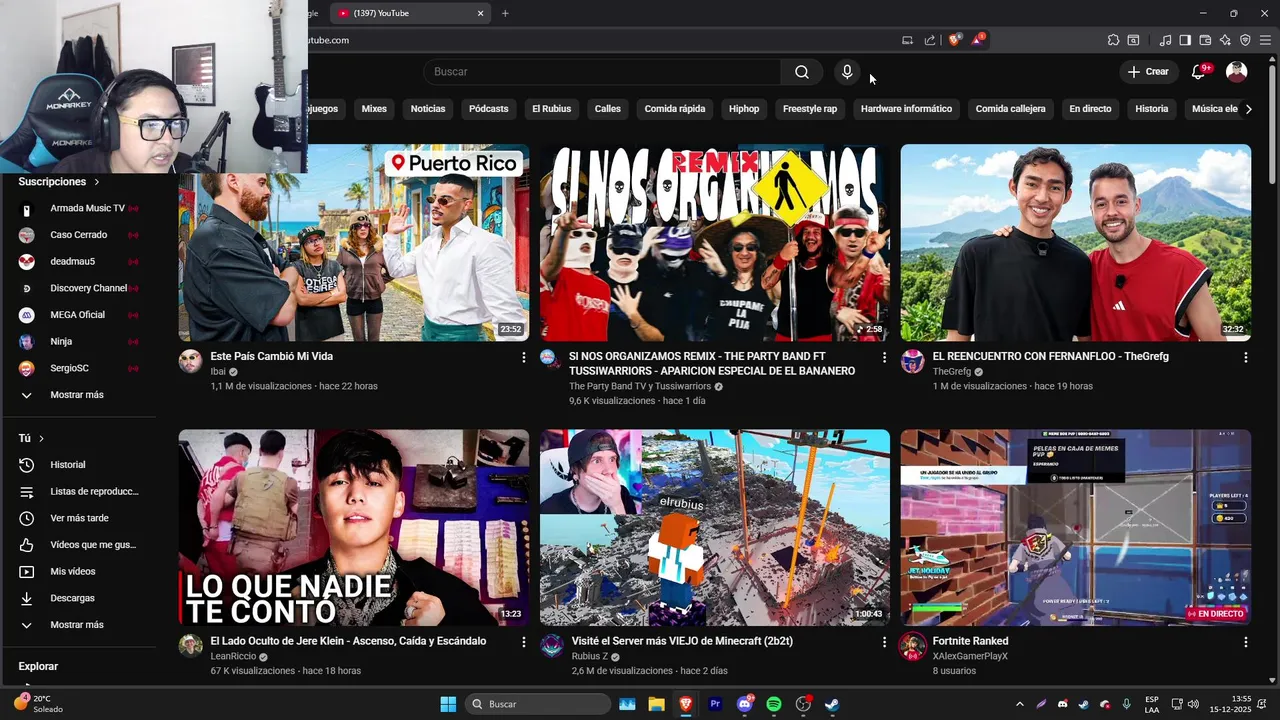The height and width of the screenshot is (720, 1280).
Task: Select the Freestyle rap category chip
Action: click(x=810, y=109)
